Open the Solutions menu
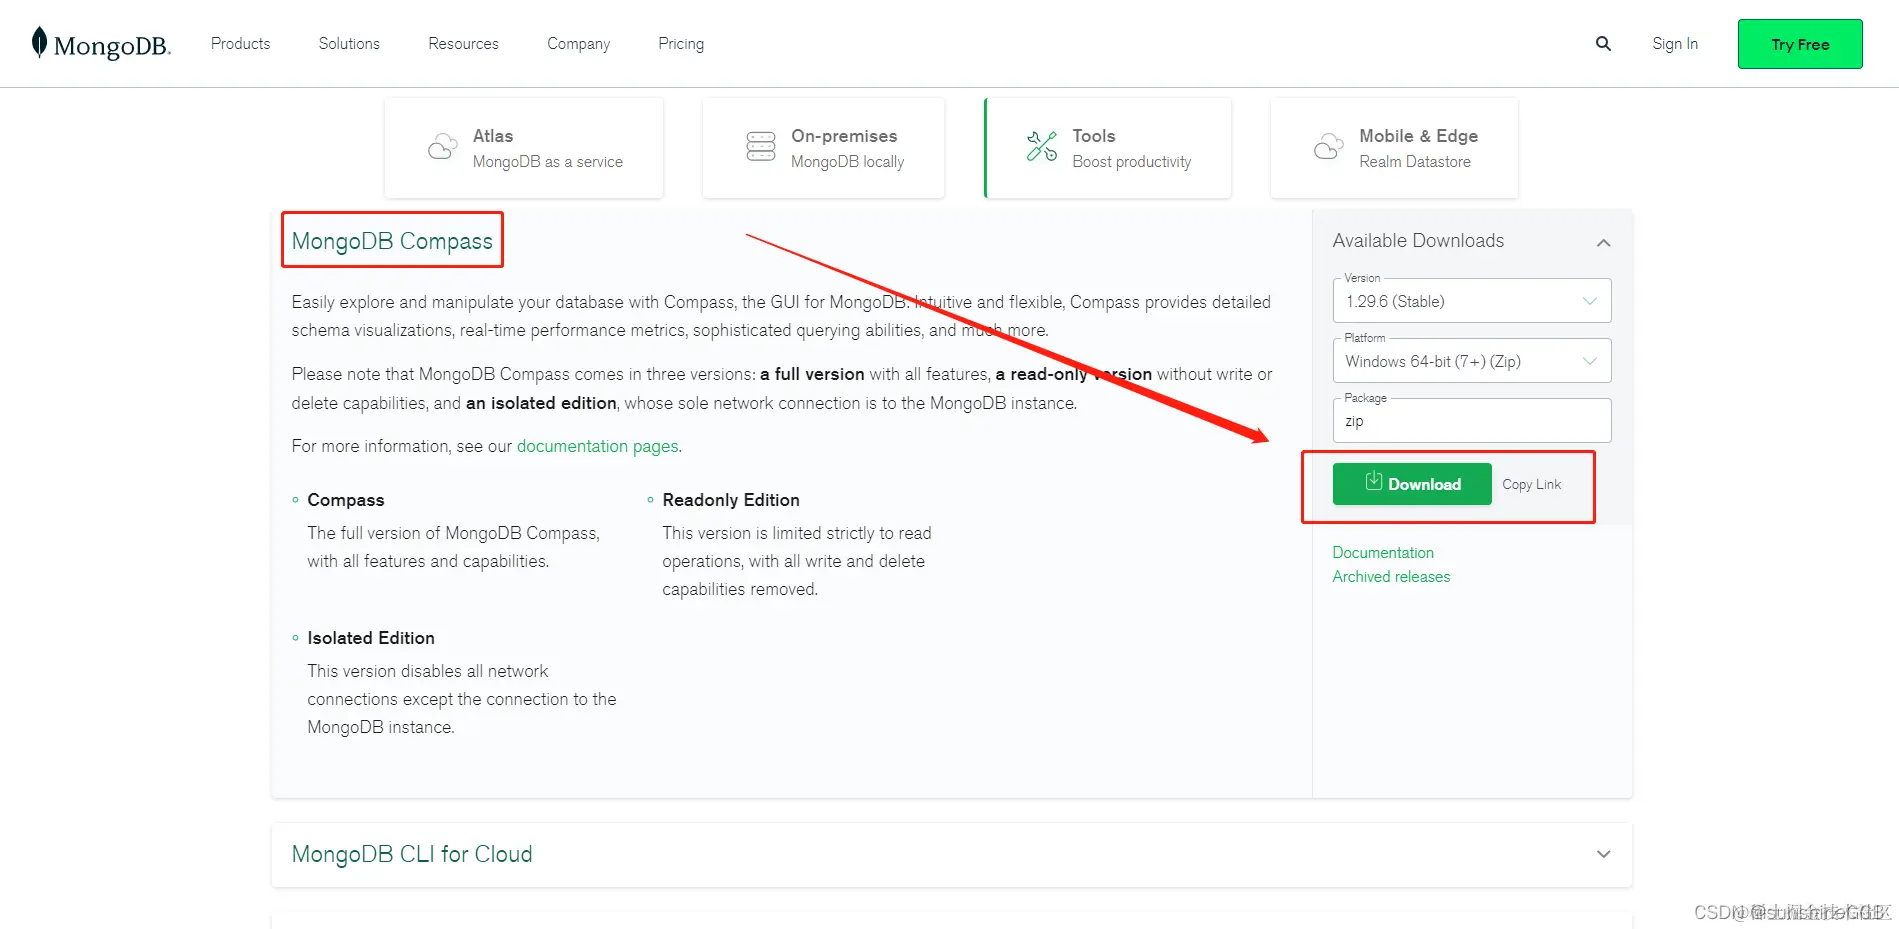 [349, 44]
